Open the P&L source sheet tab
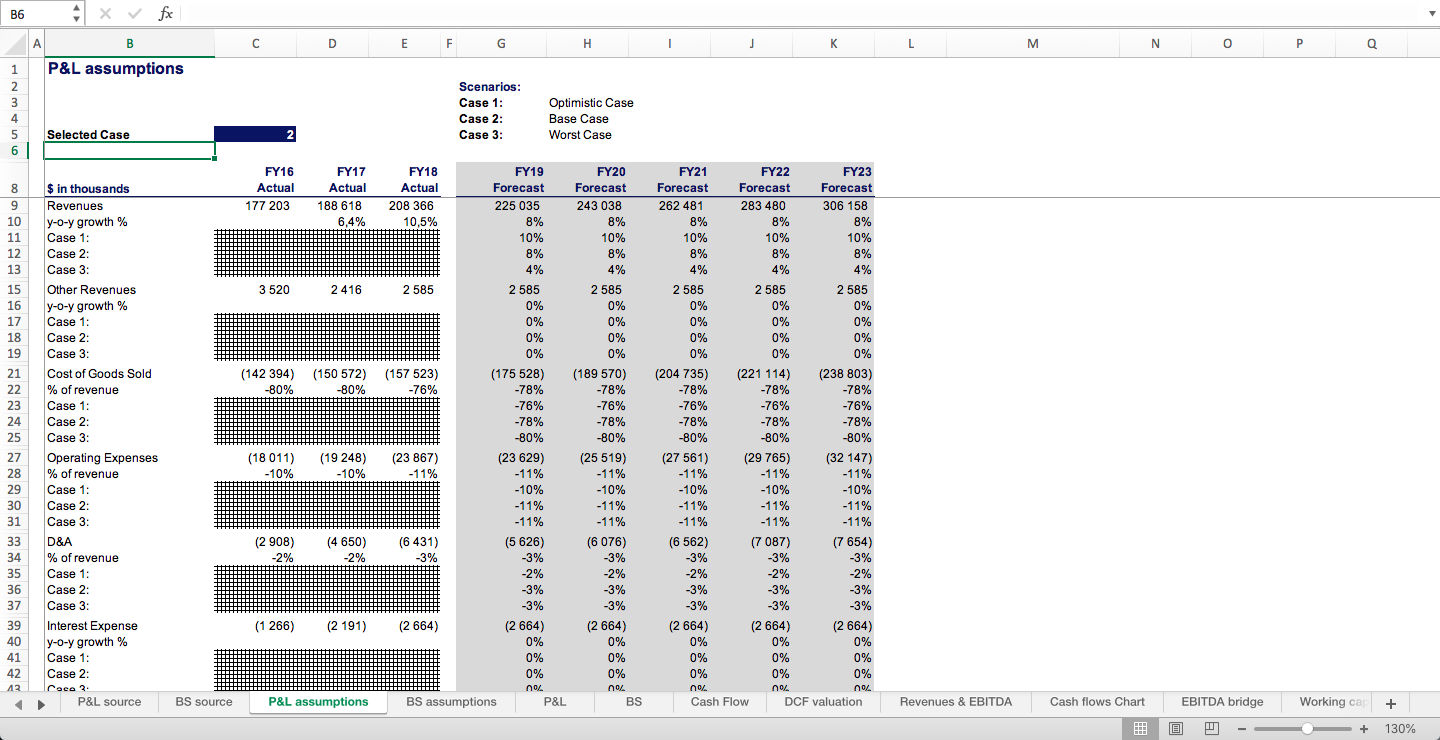The width and height of the screenshot is (1440, 740). click(x=110, y=702)
